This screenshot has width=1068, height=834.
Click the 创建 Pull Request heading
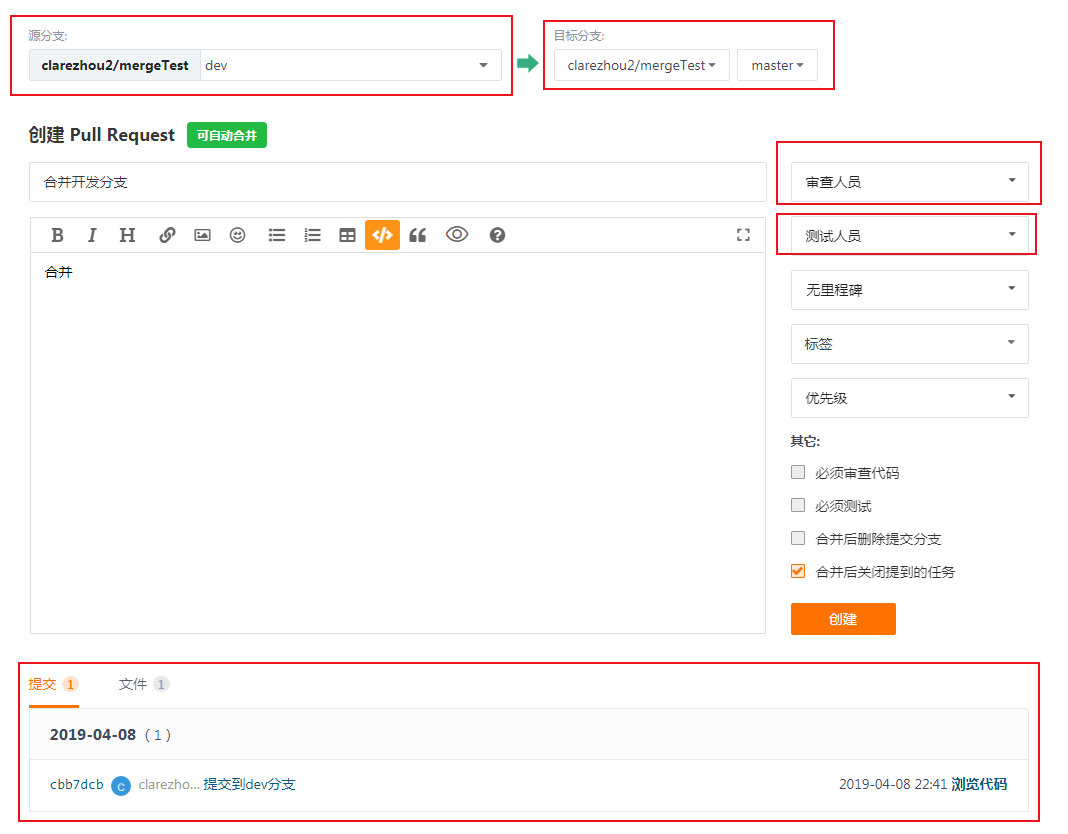point(101,135)
